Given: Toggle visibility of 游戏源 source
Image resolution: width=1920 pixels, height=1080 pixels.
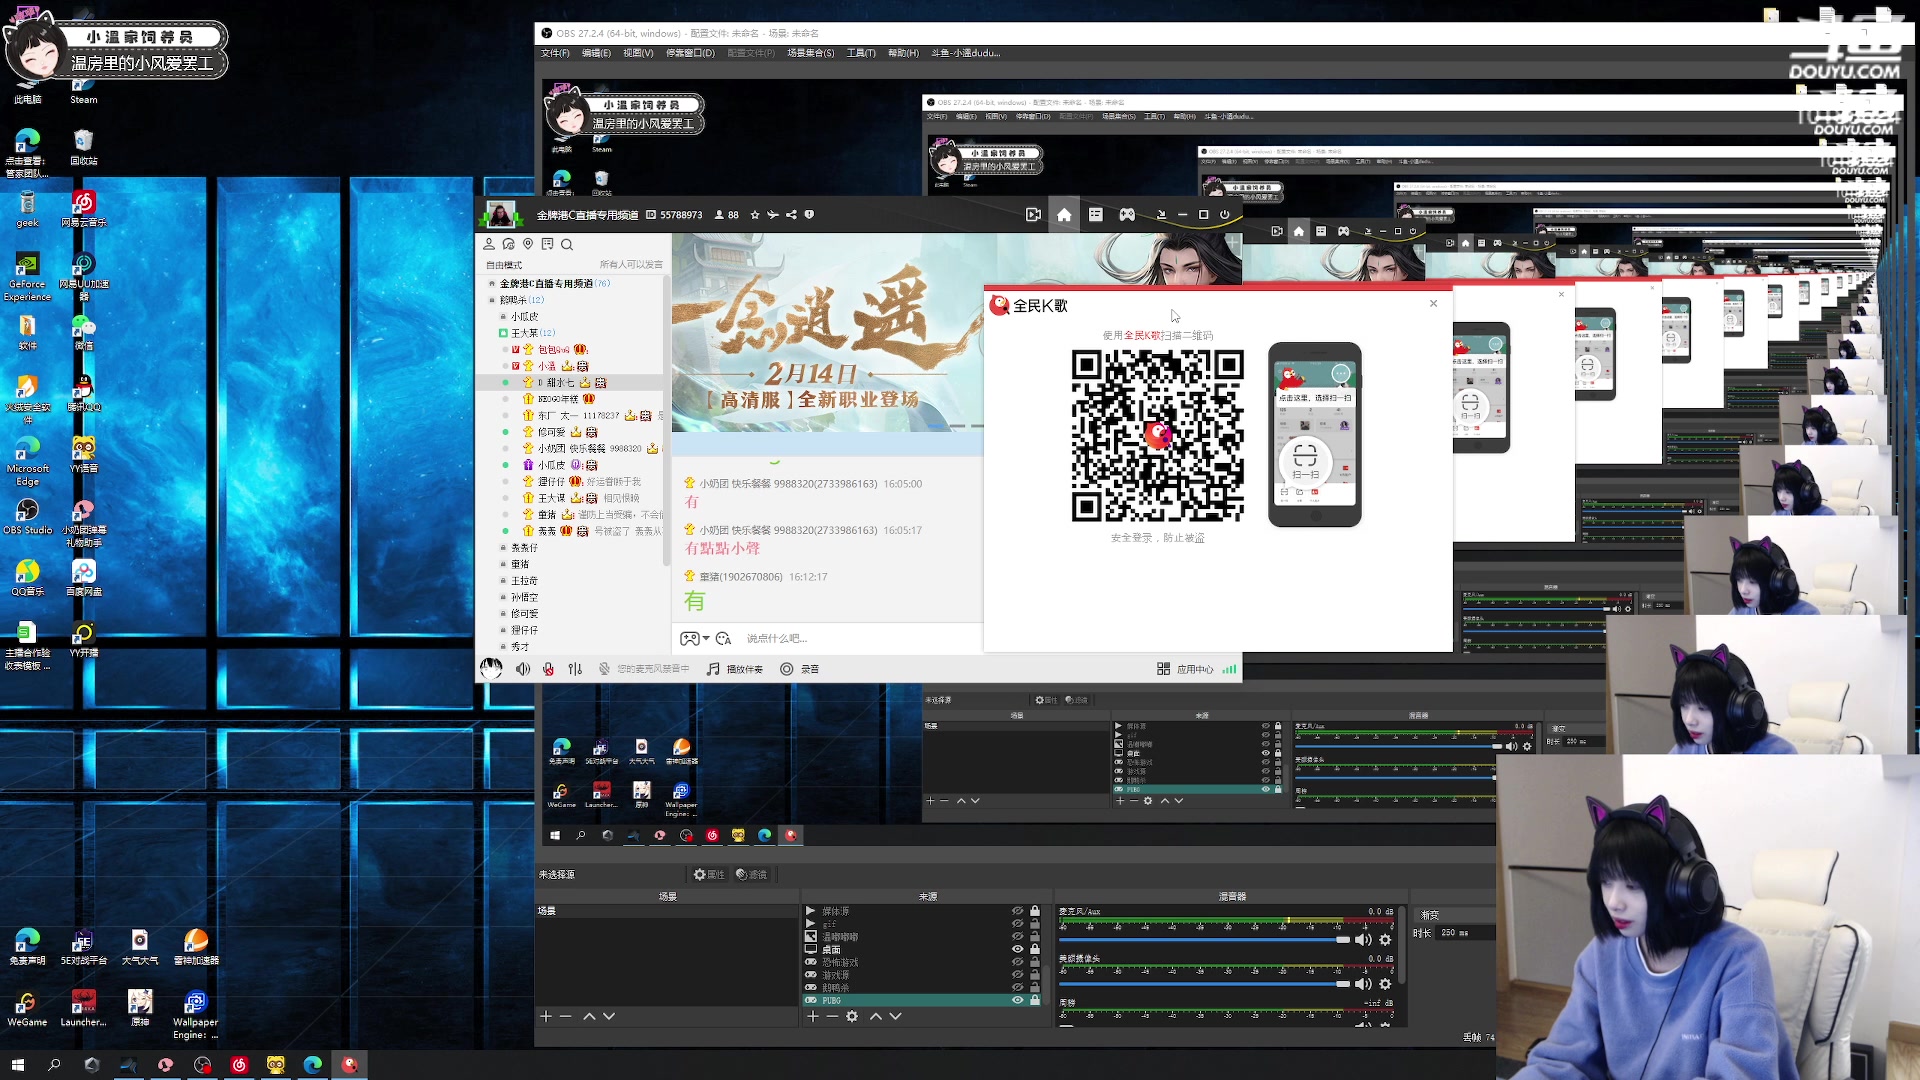Looking at the screenshot, I should 1018,975.
